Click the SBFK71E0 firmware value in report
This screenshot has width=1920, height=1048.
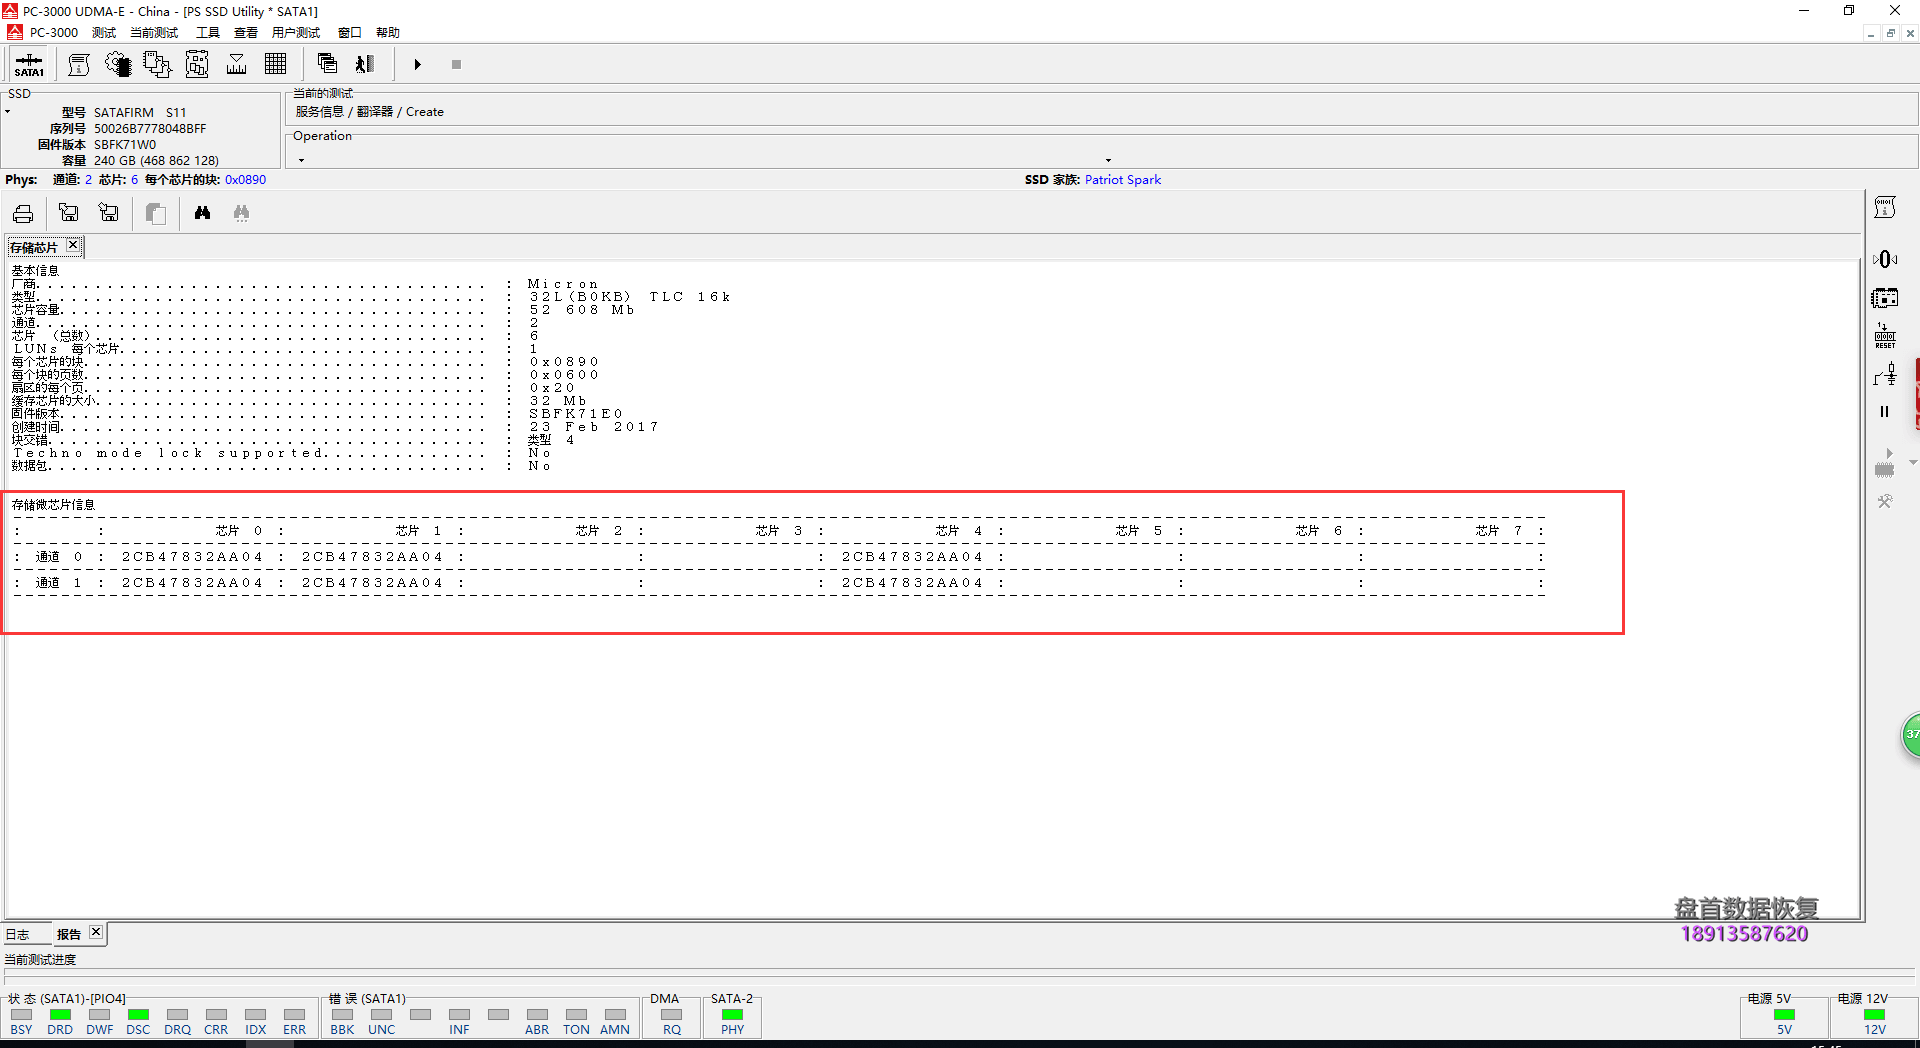[576, 414]
